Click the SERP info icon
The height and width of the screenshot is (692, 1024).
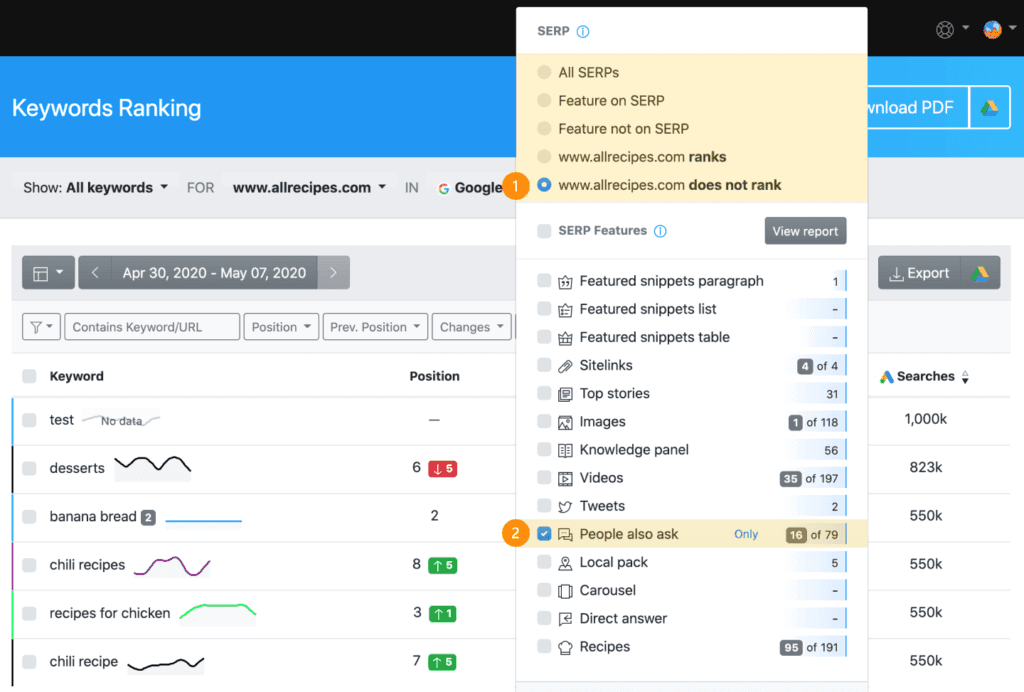point(583,31)
